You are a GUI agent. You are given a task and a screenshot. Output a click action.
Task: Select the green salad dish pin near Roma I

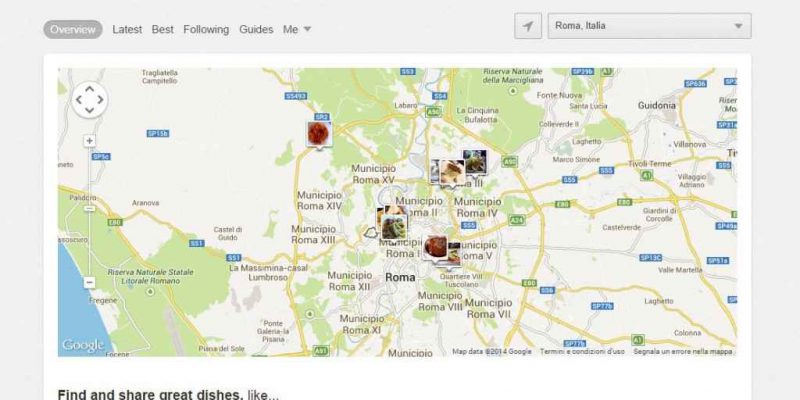pos(394,227)
